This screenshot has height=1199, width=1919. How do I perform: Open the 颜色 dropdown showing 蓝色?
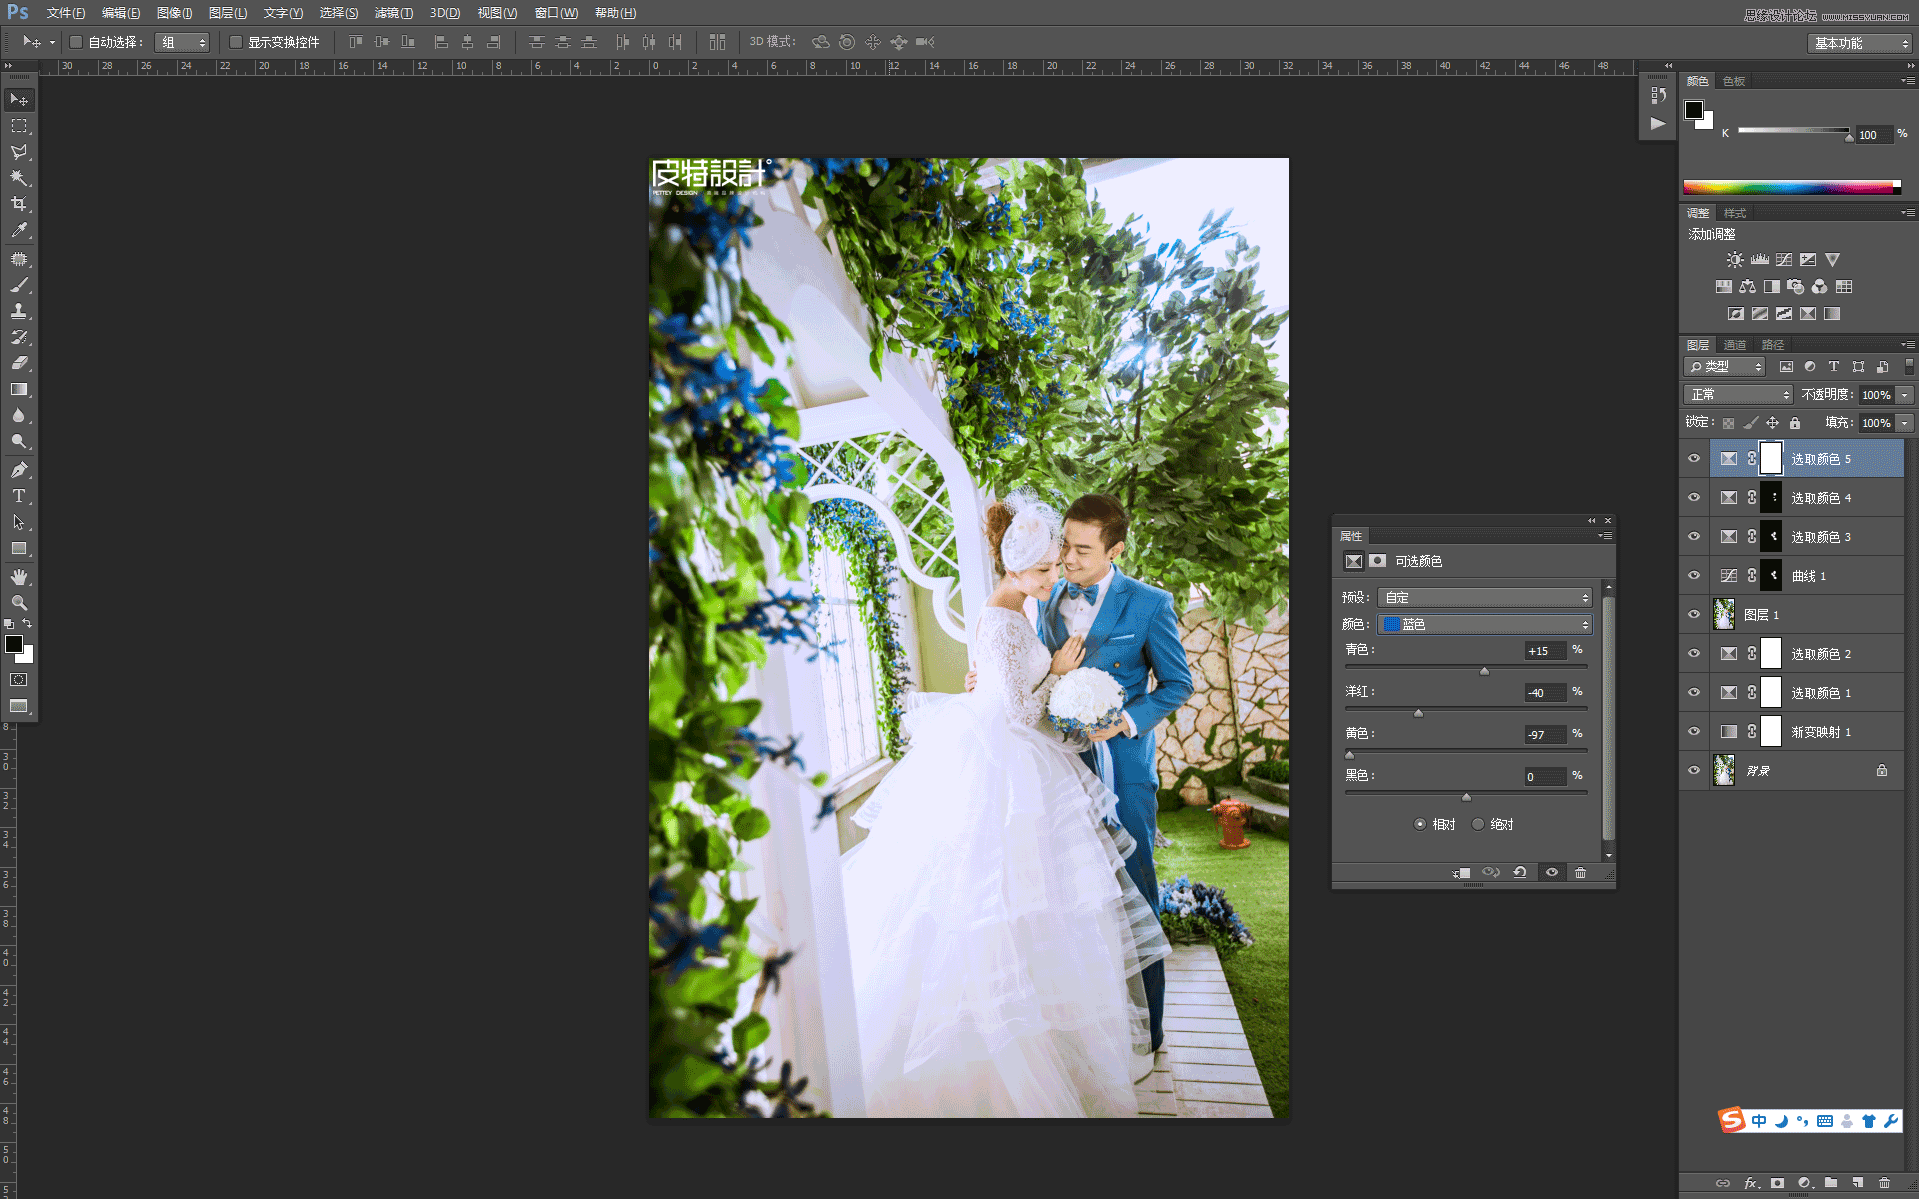pyautogui.click(x=1484, y=624)
